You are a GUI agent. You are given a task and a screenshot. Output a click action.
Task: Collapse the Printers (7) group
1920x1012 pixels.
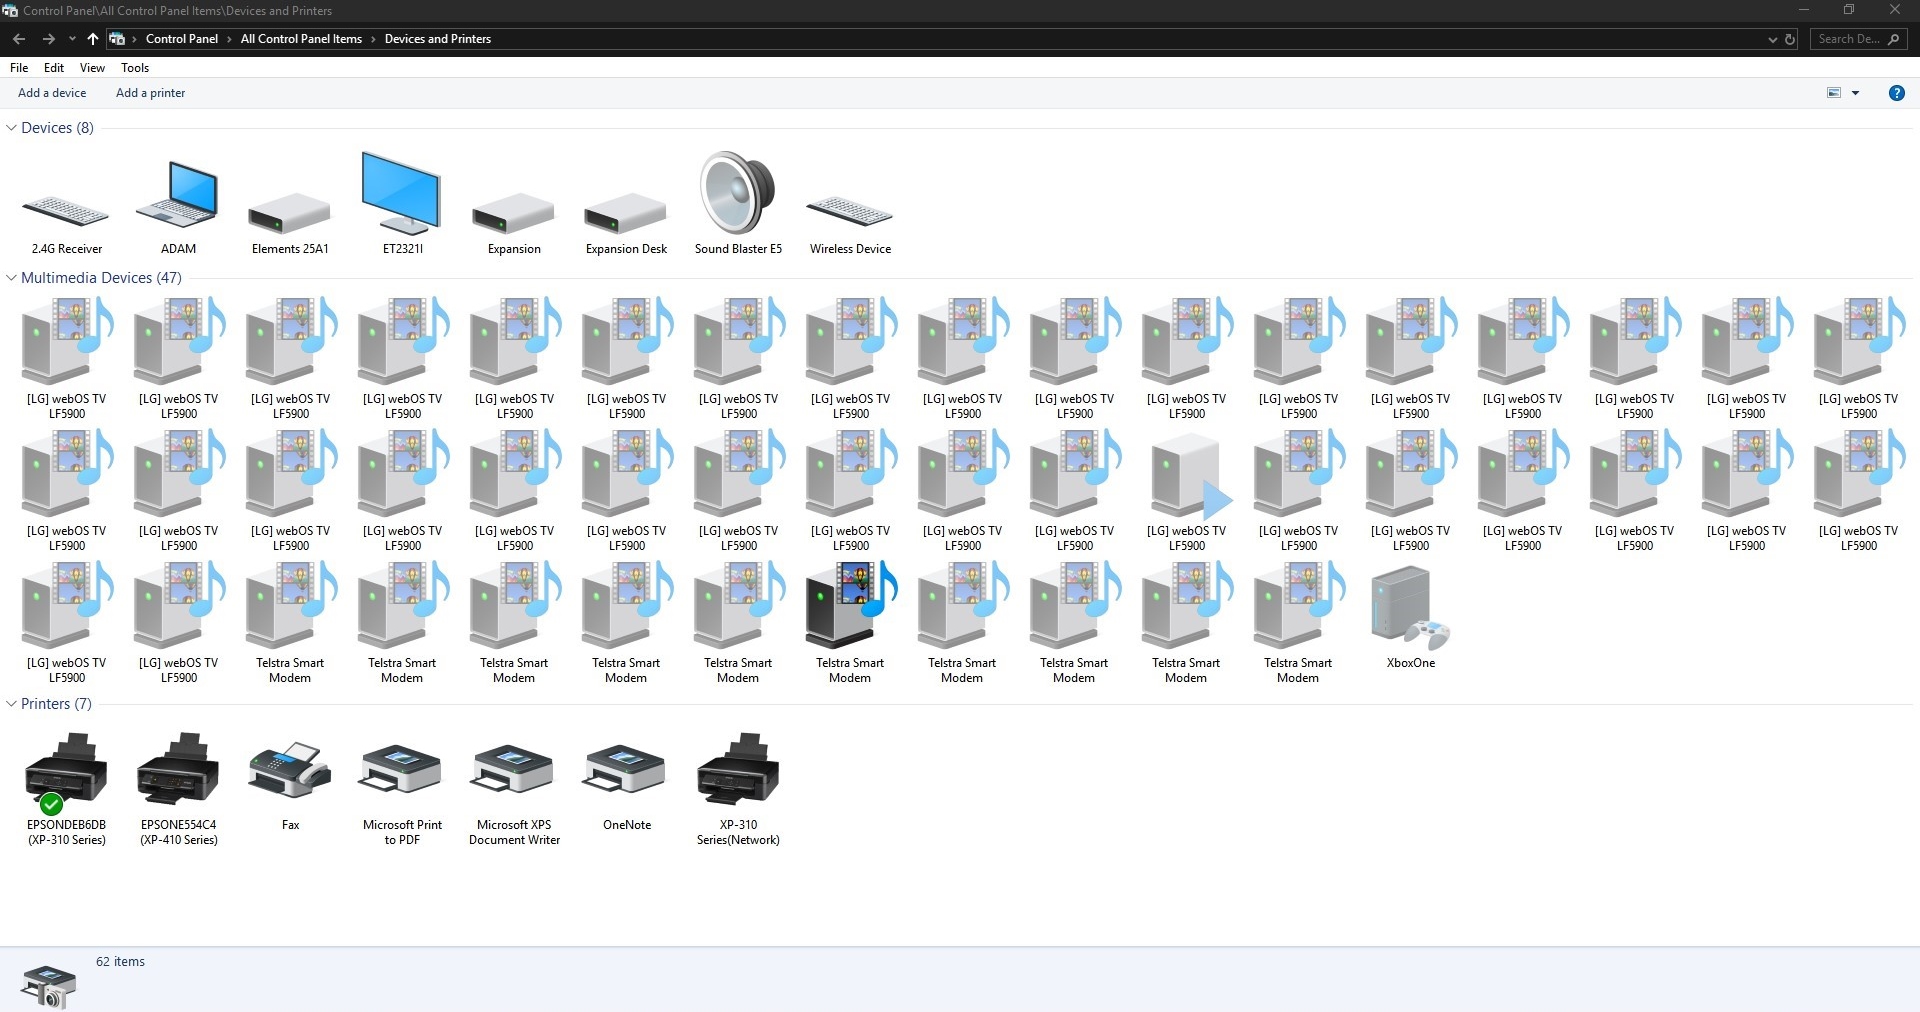coord(12,704)
